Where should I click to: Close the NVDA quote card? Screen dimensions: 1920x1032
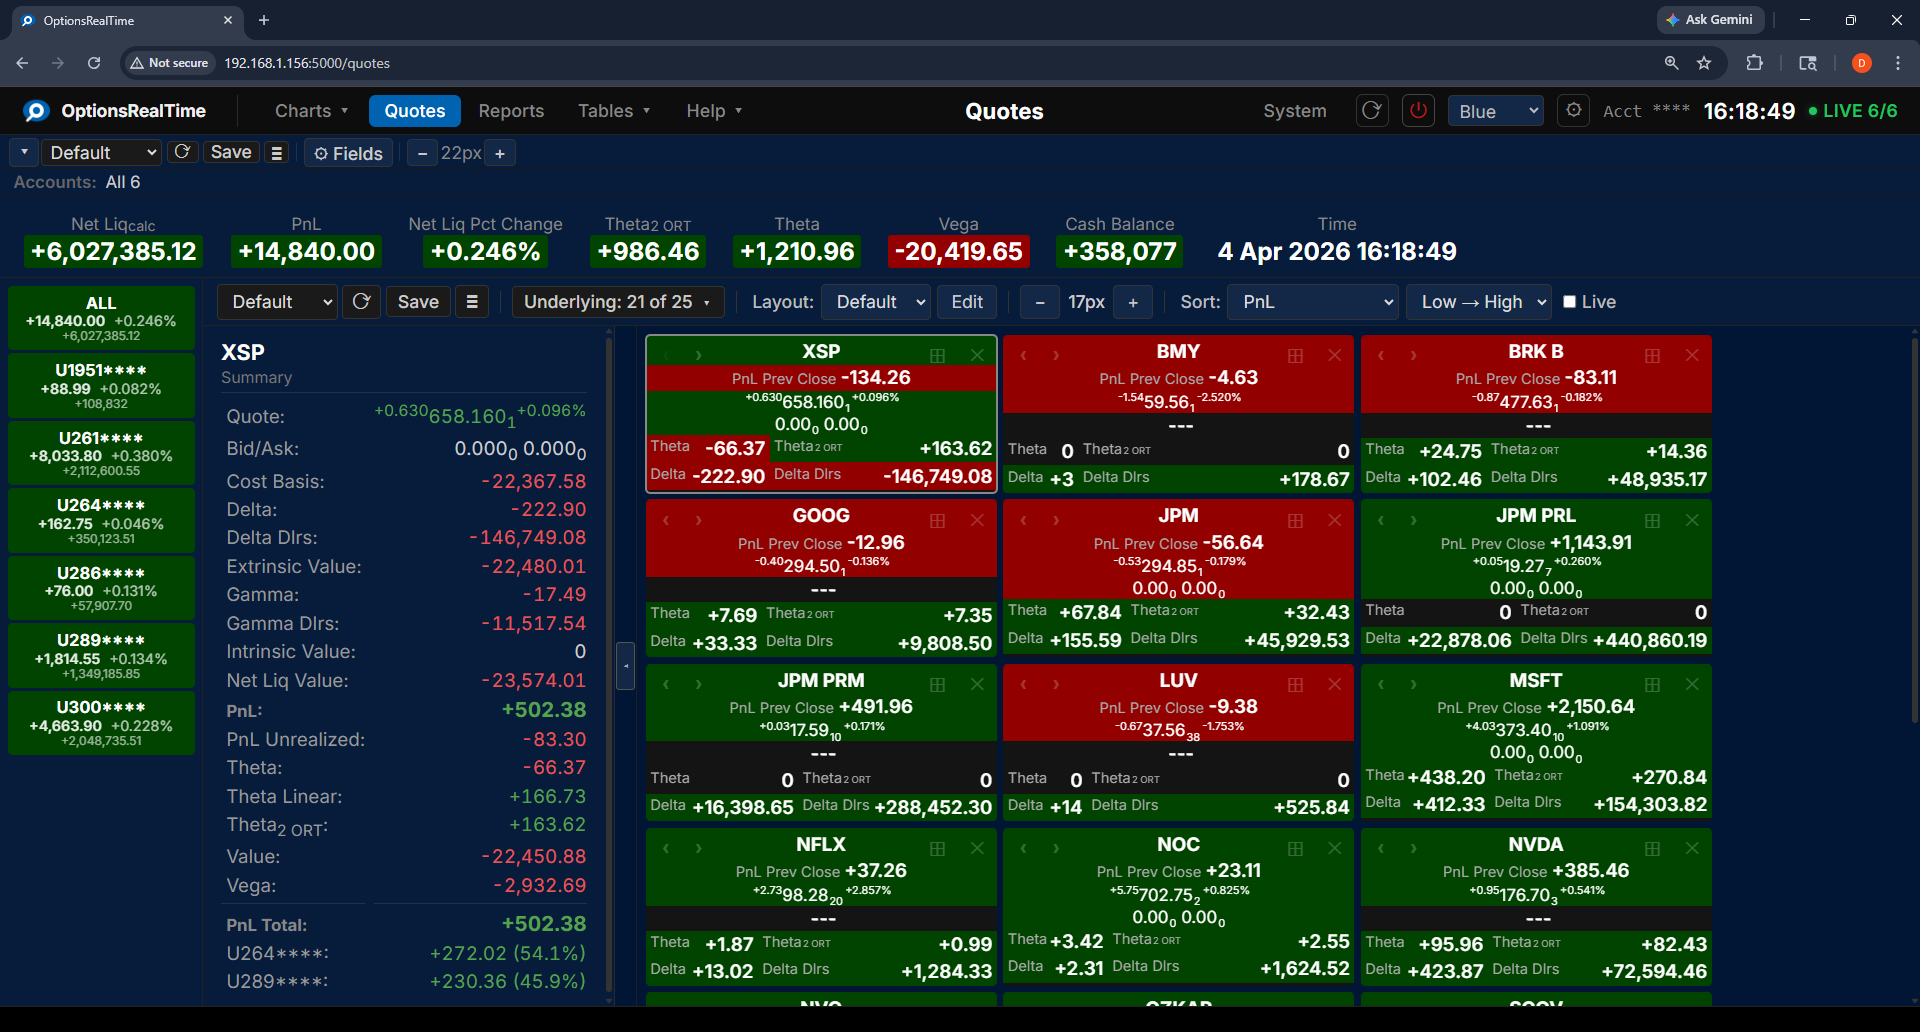(1692, 848)
